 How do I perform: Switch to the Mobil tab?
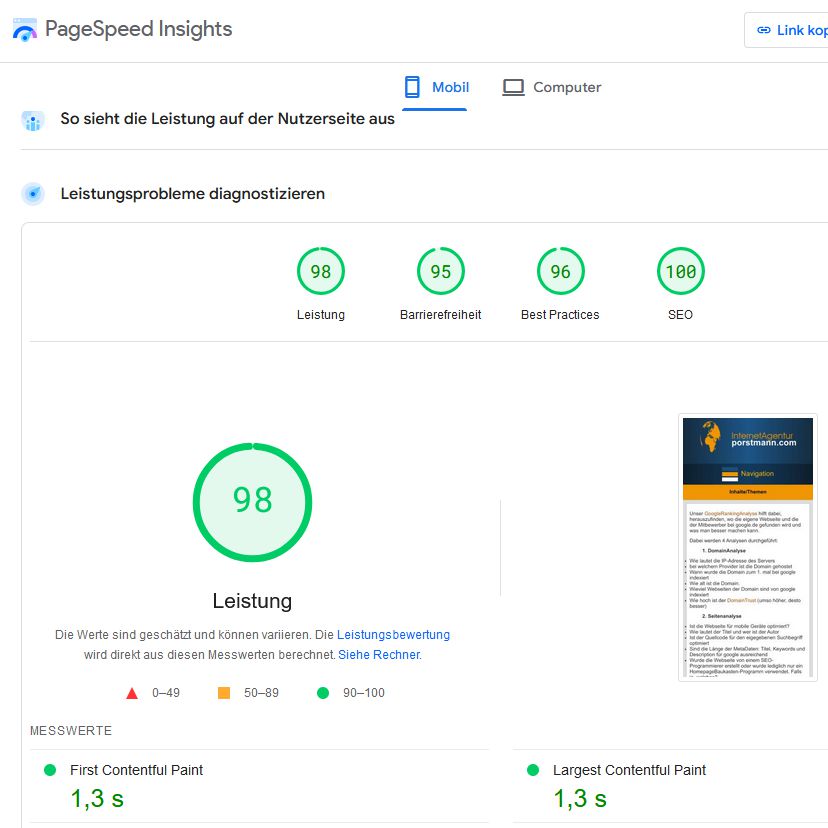435,87
